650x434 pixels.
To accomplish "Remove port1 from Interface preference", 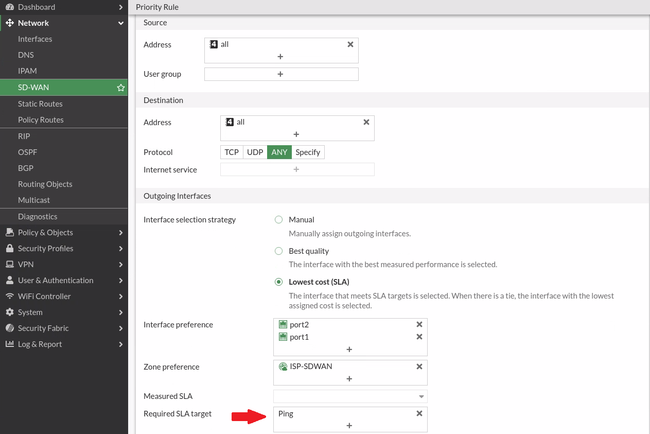I will [419, 337].
